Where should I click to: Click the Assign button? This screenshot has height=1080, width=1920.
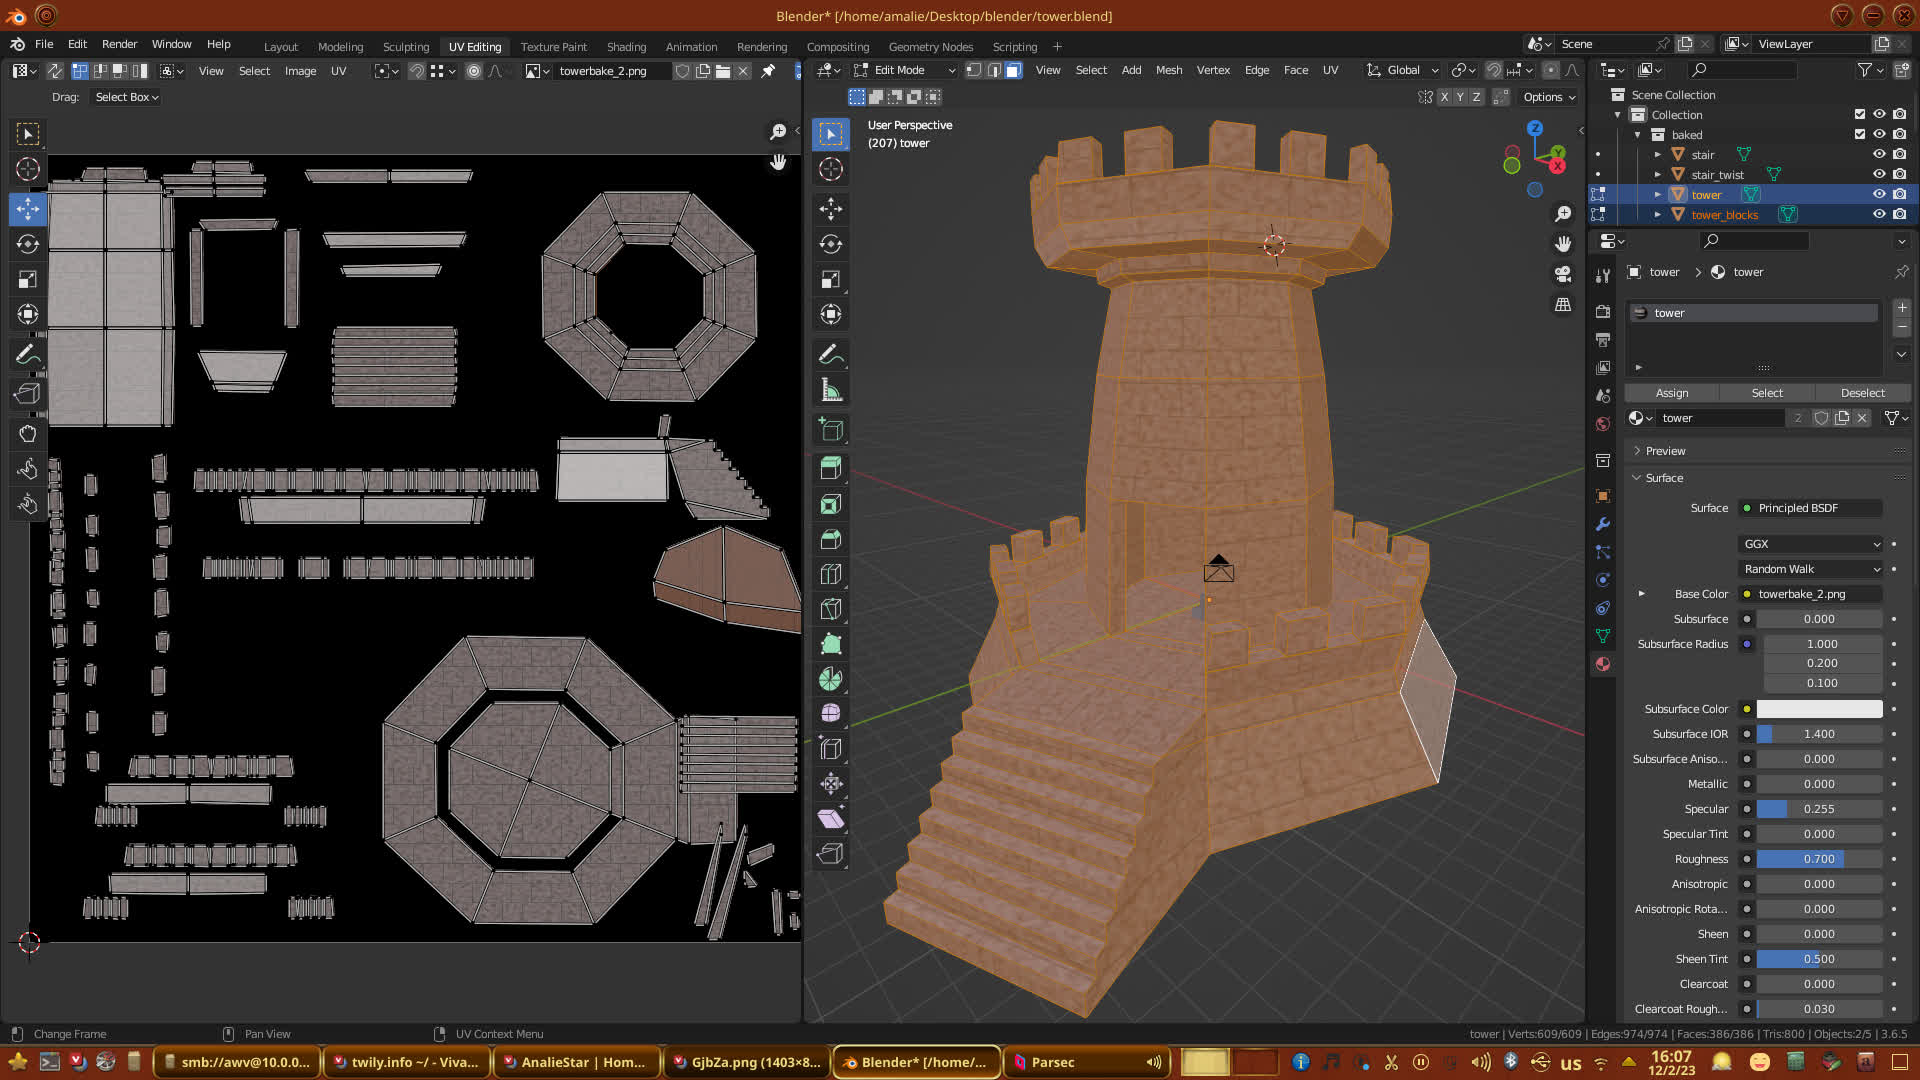point(1671,393)
